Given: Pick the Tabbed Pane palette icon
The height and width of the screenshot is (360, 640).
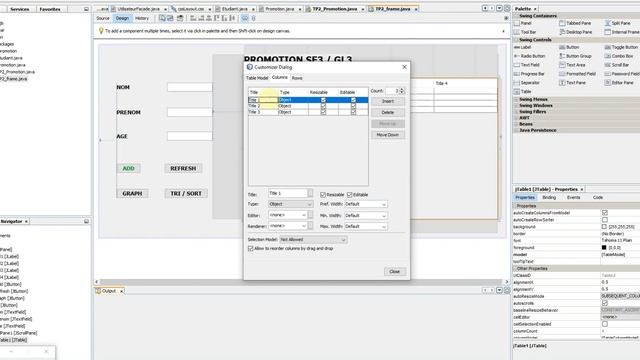Looking at the screenshot, I should point(562,23).
